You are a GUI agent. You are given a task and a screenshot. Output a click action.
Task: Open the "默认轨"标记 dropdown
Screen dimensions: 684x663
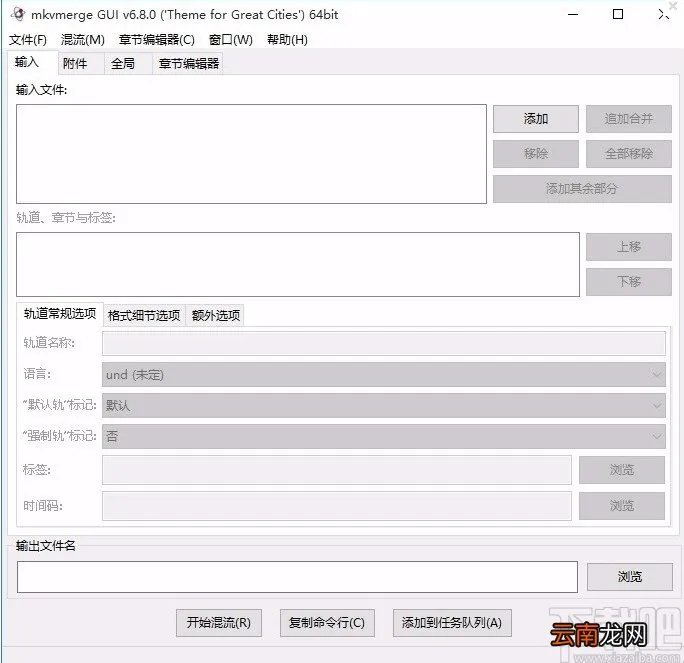pos(384,406)
